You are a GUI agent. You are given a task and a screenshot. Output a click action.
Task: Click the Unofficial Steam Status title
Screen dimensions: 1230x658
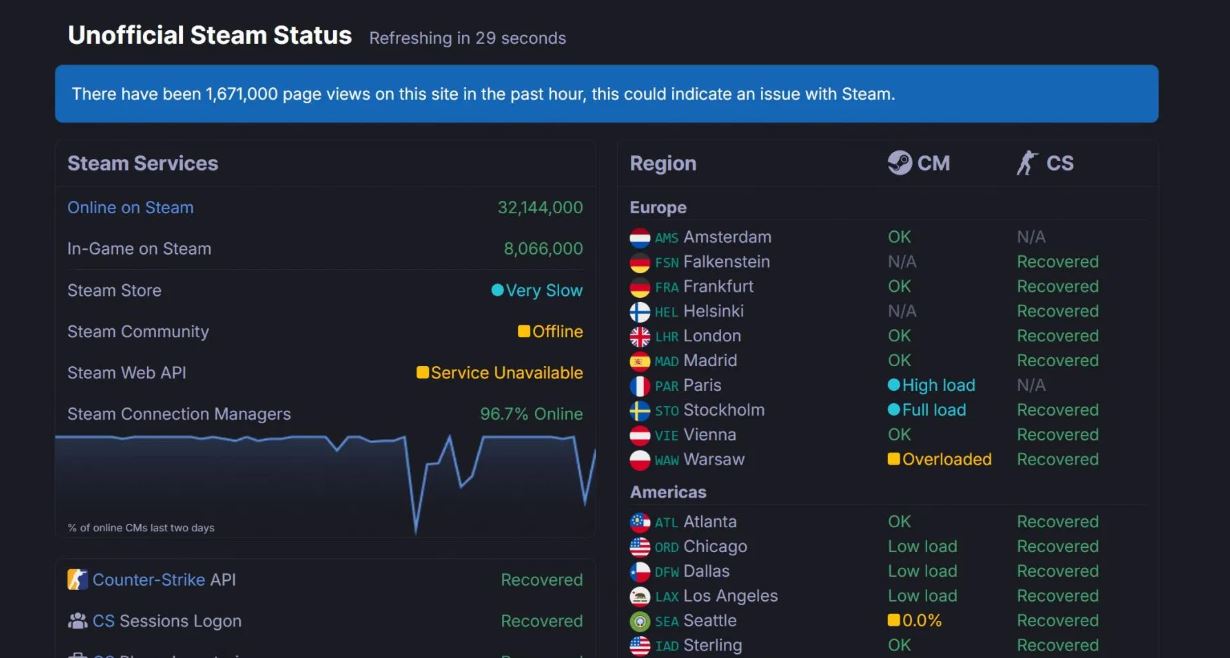pyautogui.click(x=210, y=36)
